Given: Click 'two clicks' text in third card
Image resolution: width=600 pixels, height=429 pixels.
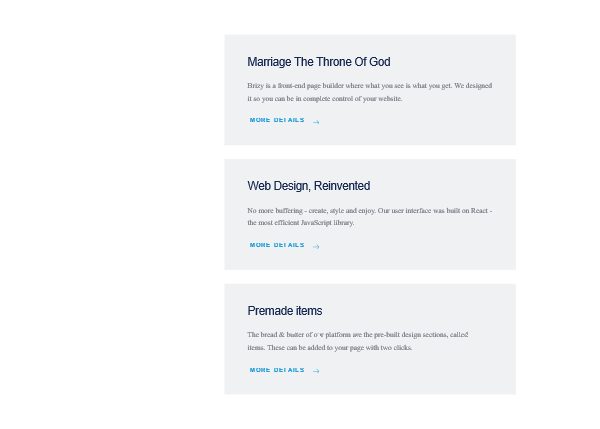Looking at the screenshot, I should pyautogui.click(x=395, y=348).
